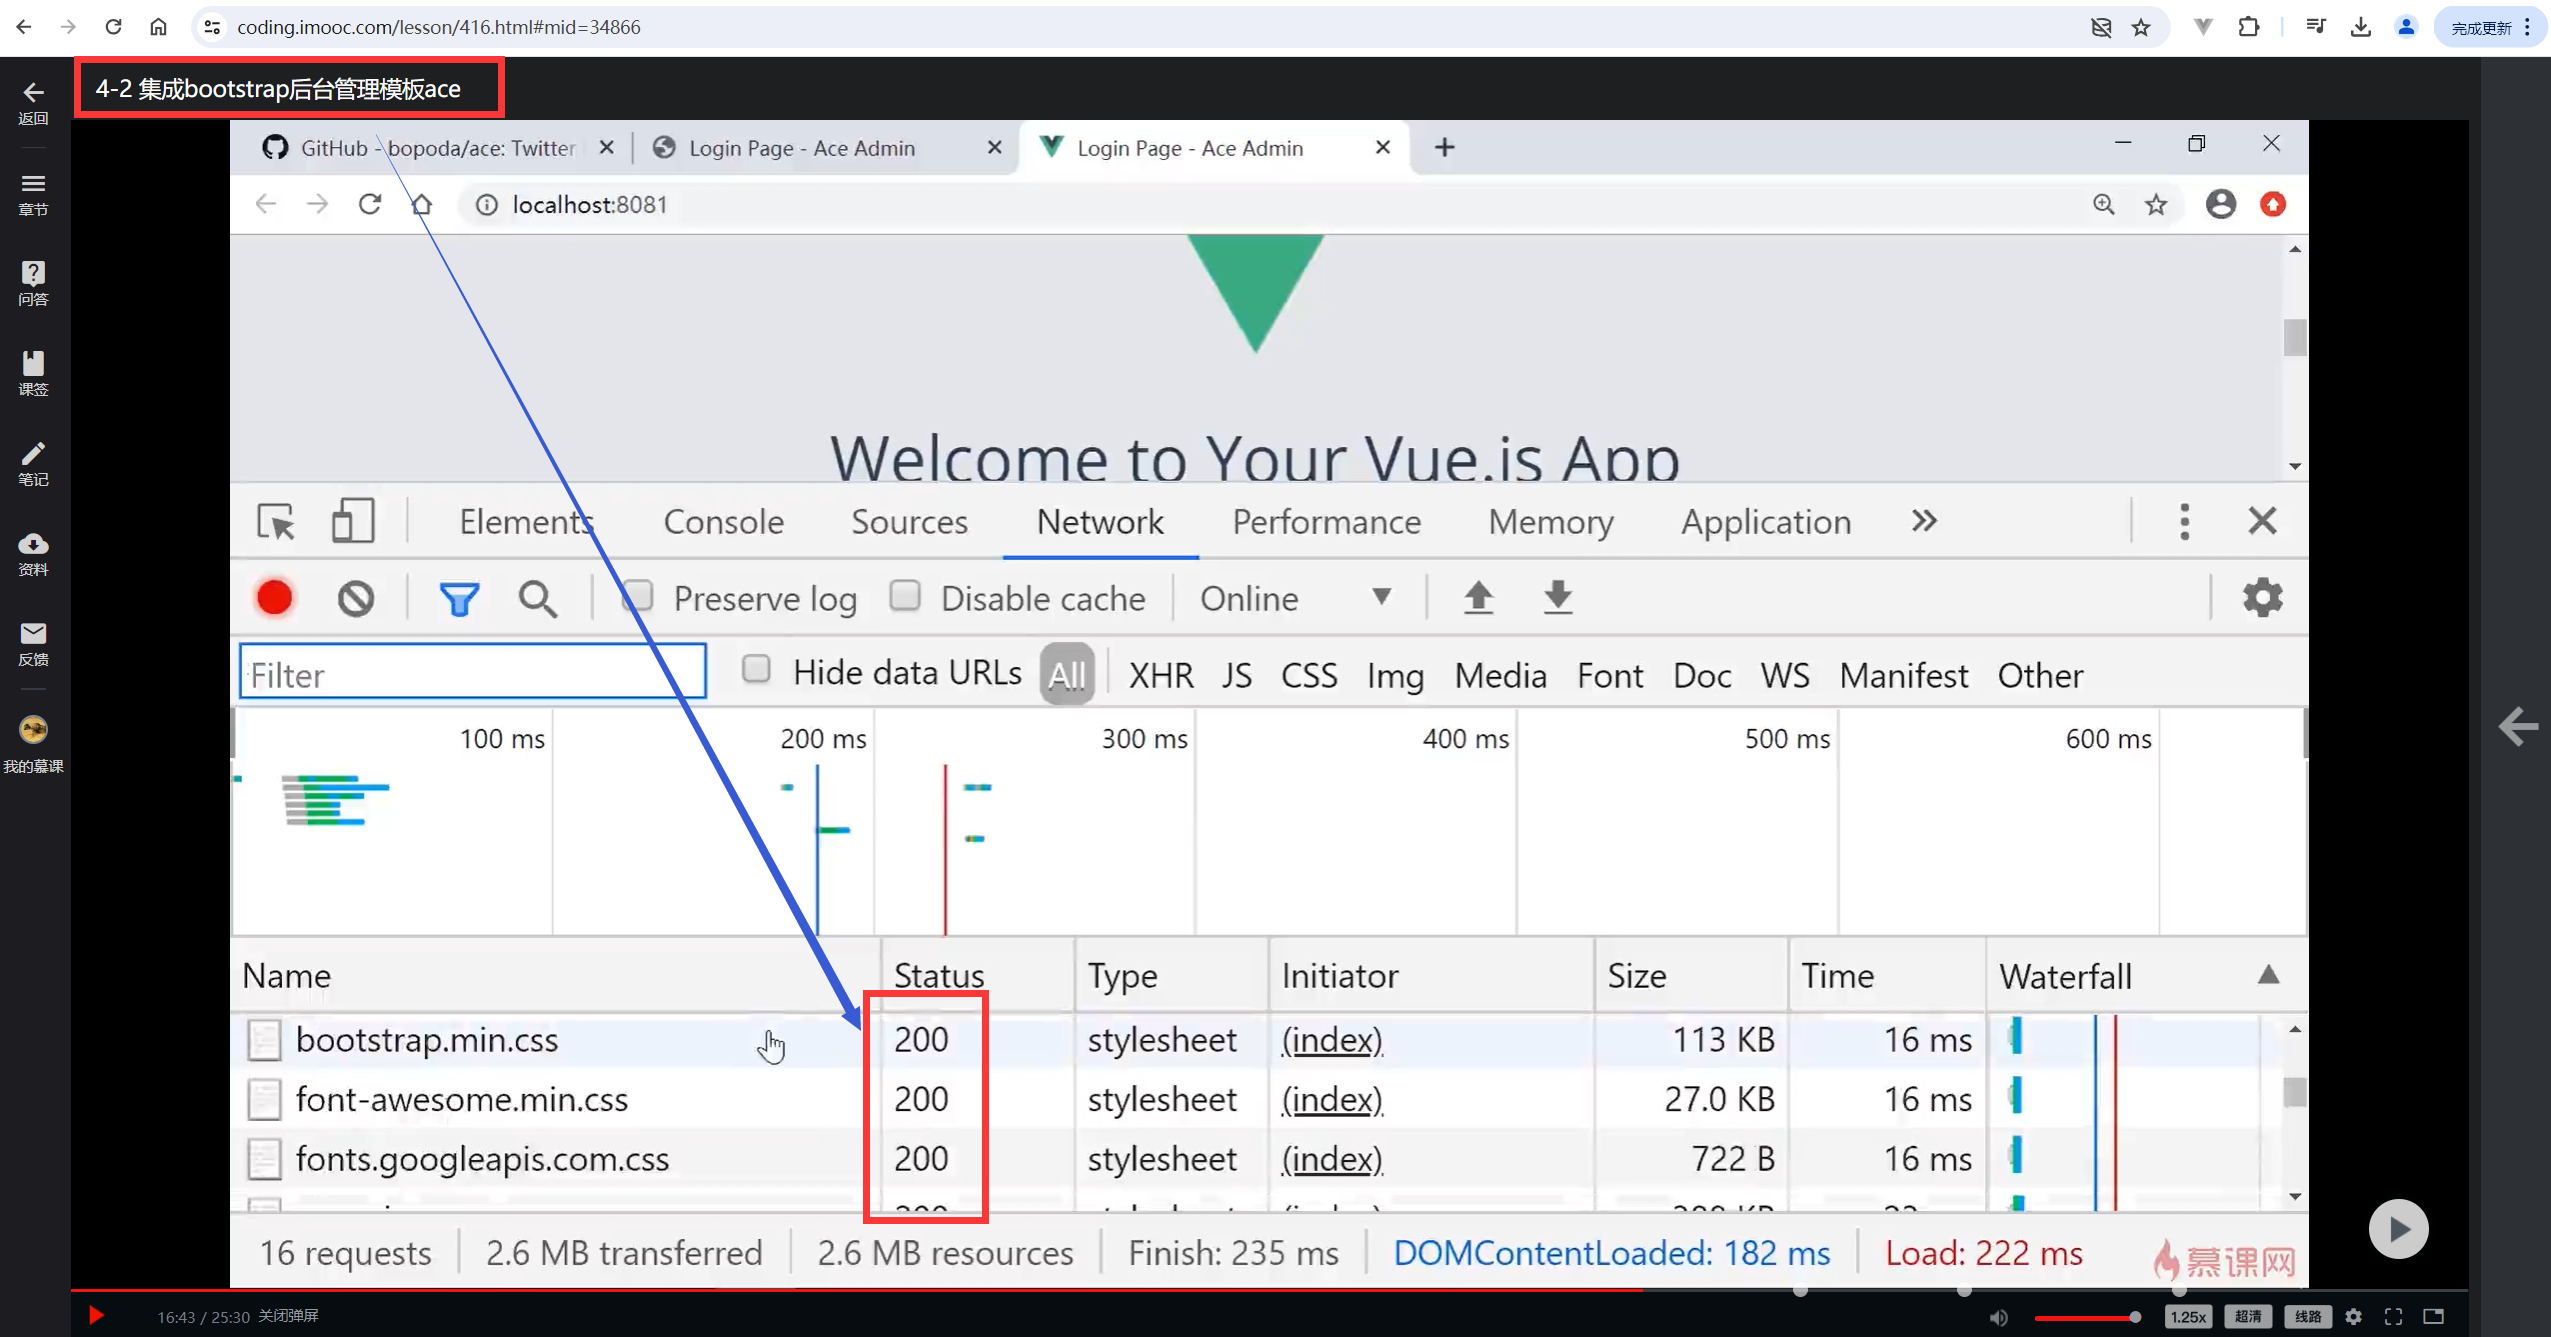Click the Waterfall column sort arrow
Viewport: 2551px width, 1337px height.
click(x=2268, y=975)
